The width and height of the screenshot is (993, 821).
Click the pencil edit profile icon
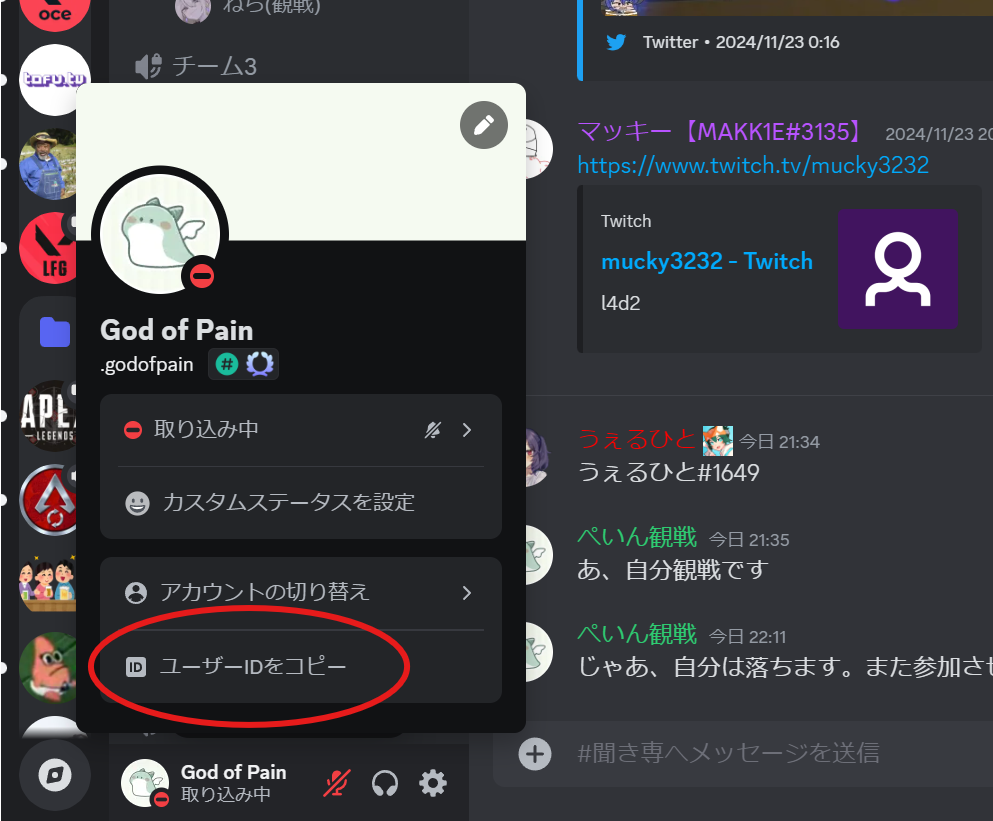click(x=484, y=125)
